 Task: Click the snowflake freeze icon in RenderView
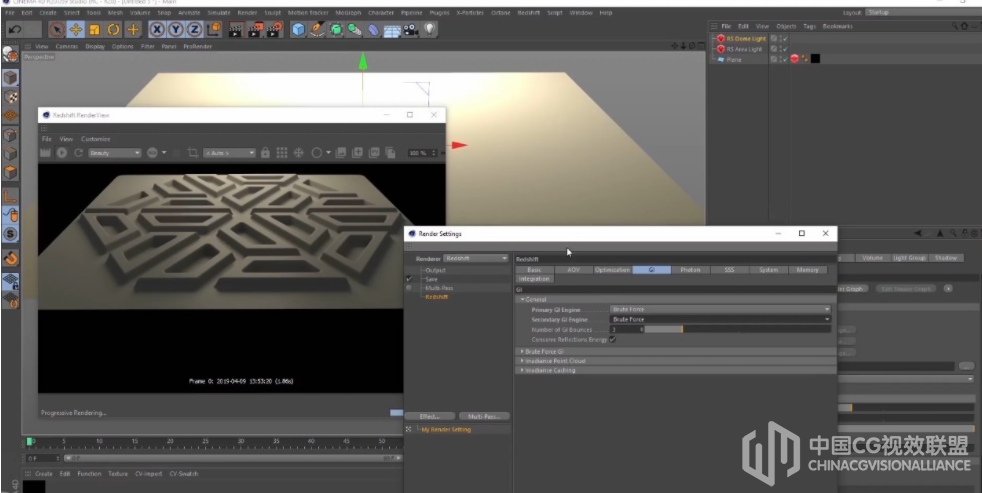click(x=299, y=153)
